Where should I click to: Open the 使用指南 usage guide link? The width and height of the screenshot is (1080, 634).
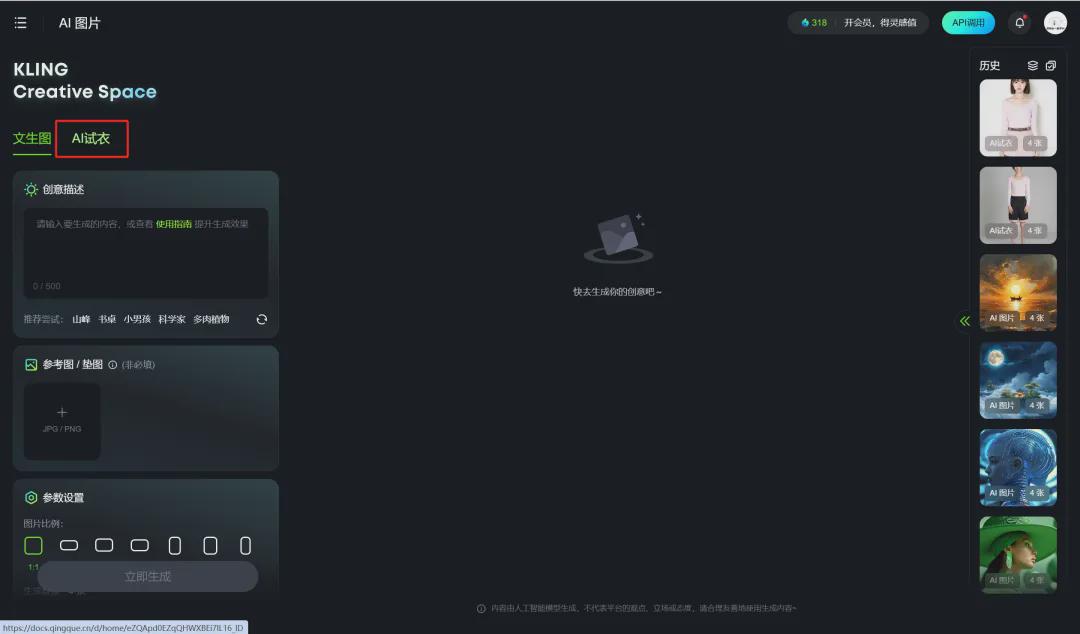tap(174, 225)
